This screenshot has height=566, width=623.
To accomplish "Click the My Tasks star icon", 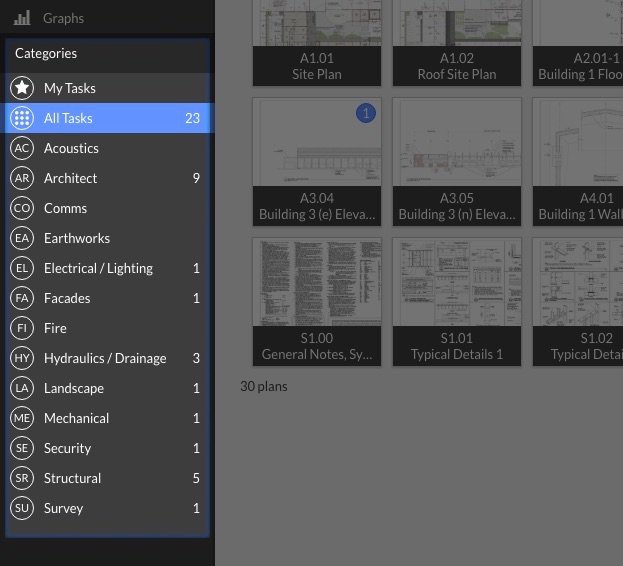I will click(22, 88).
